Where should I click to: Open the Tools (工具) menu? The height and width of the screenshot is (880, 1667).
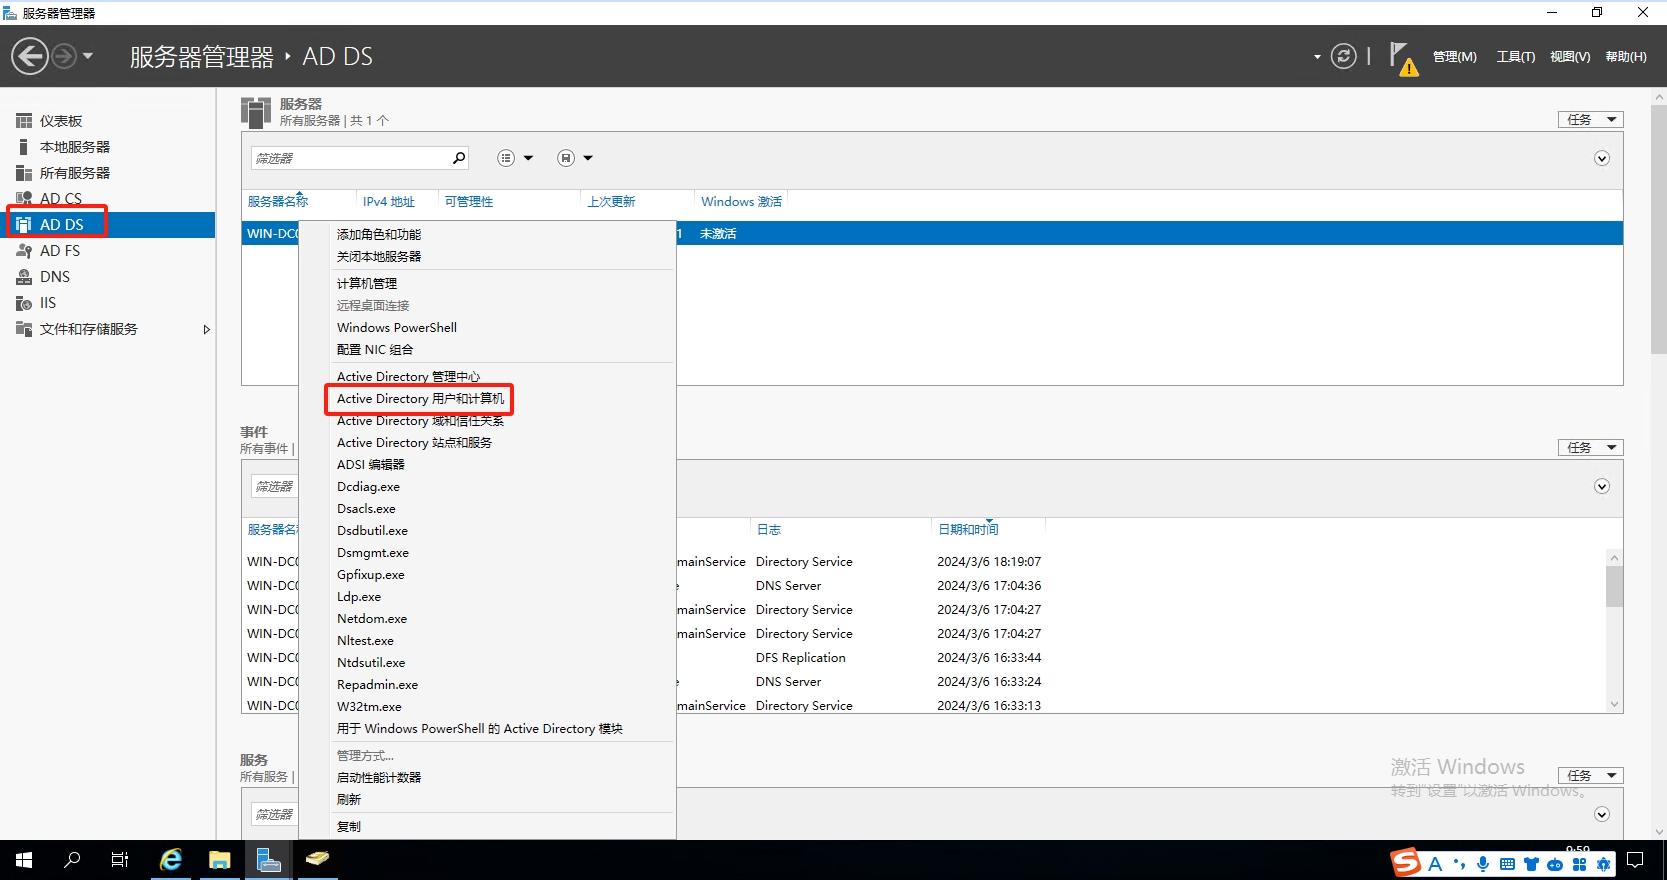tap(1515, 57)
